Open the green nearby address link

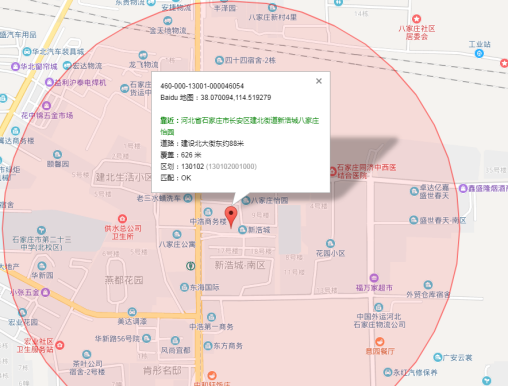pyautogui.click(x=239, y=126)
